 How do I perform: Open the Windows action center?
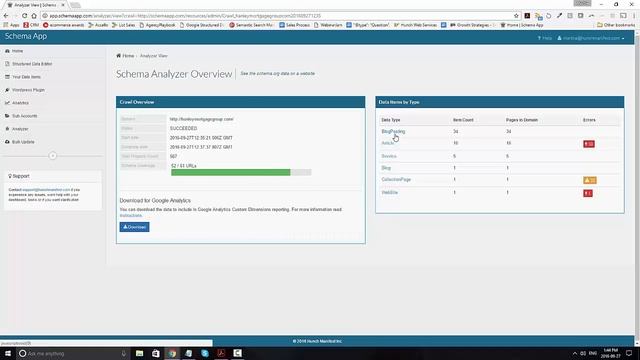[629, 353]
